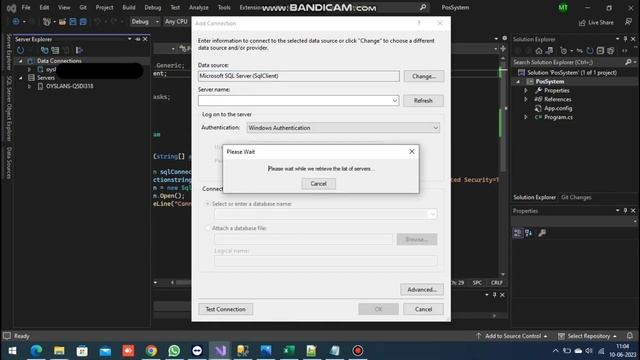Open the Data Sources side tab
640x360 pixels.
(x=9, y=163)
